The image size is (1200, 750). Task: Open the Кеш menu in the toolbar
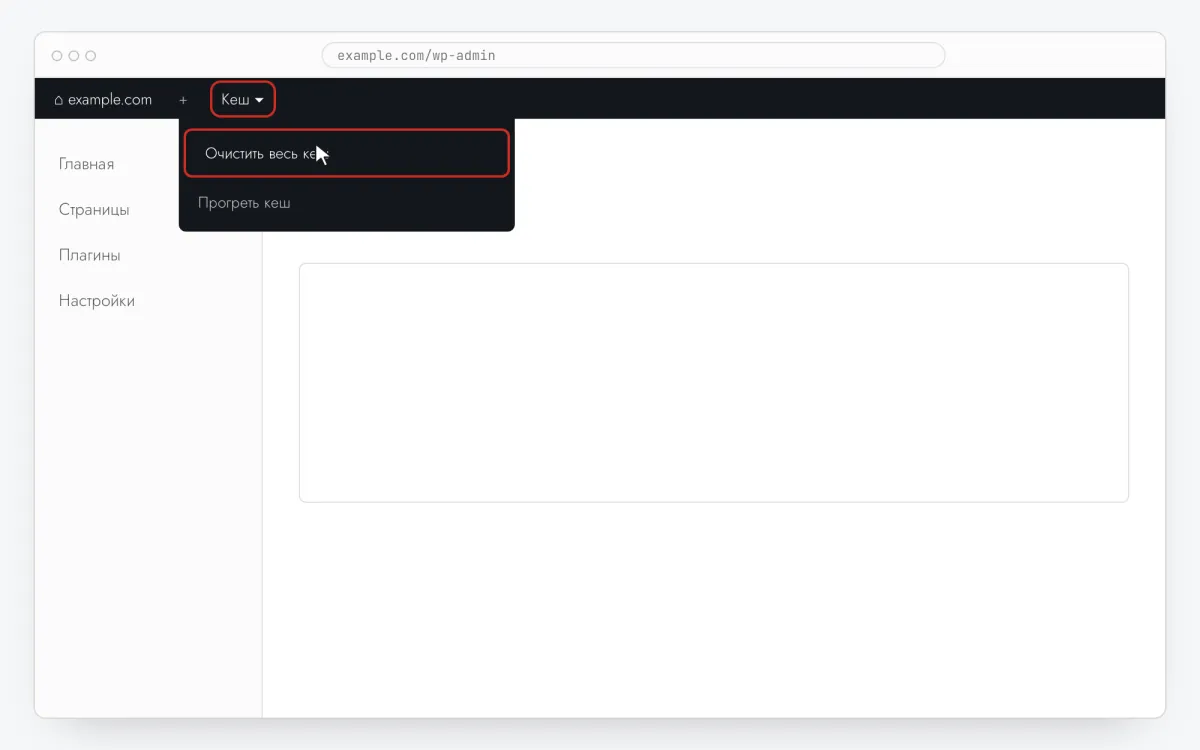pyautogui.click(x=242, y=99)
